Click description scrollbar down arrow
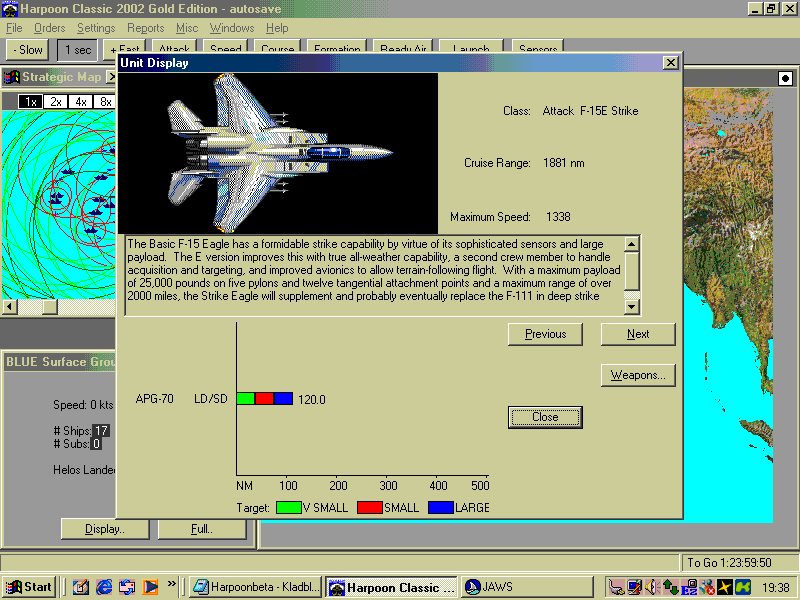Screen dimensions: 800x600 [x=632, y=307]
